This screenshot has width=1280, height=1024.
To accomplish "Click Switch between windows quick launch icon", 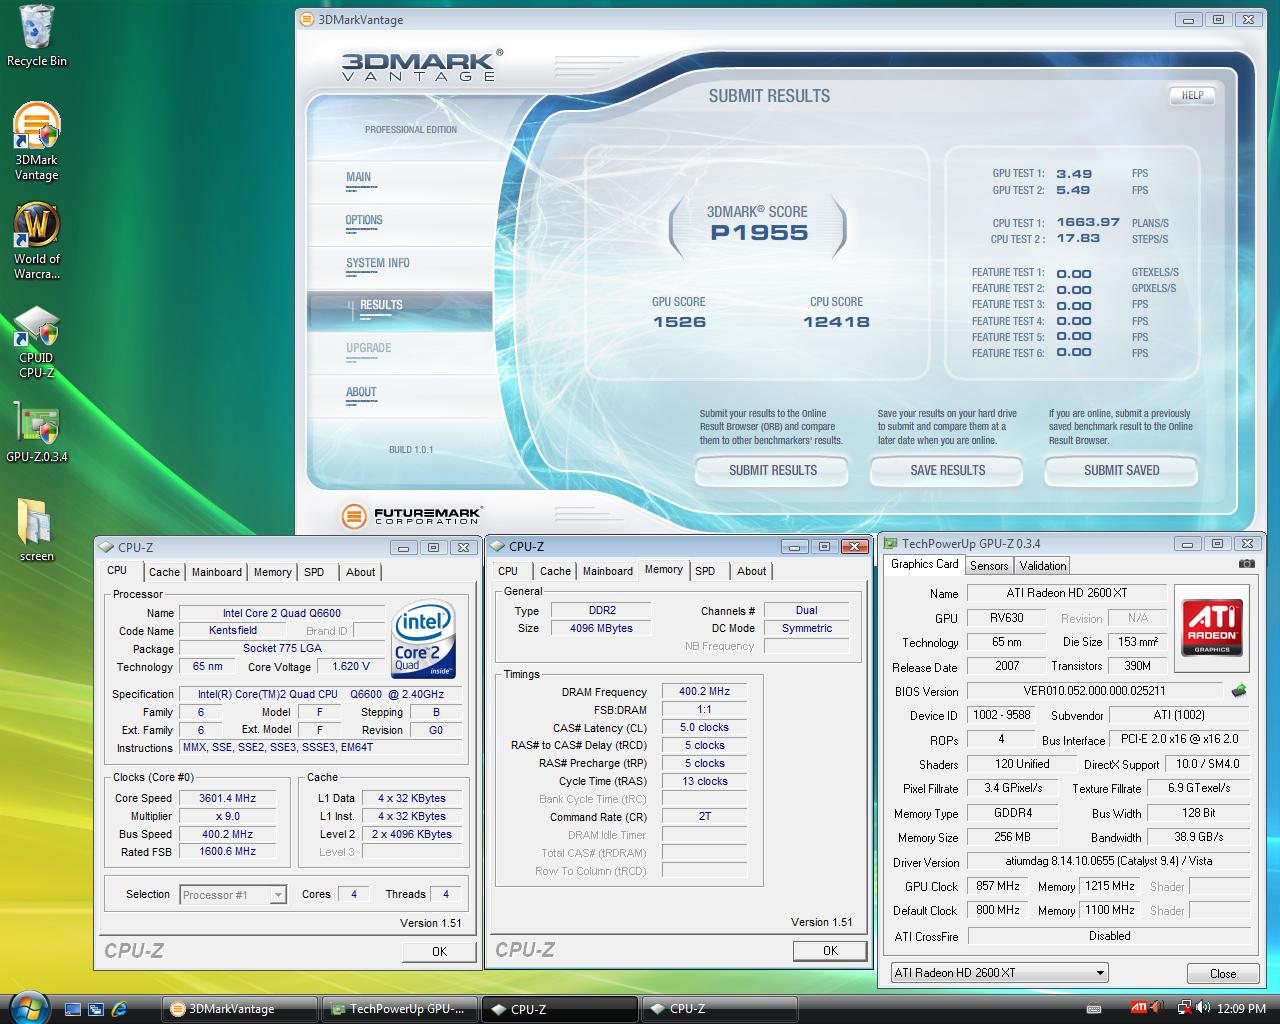I will point(96,1009).
